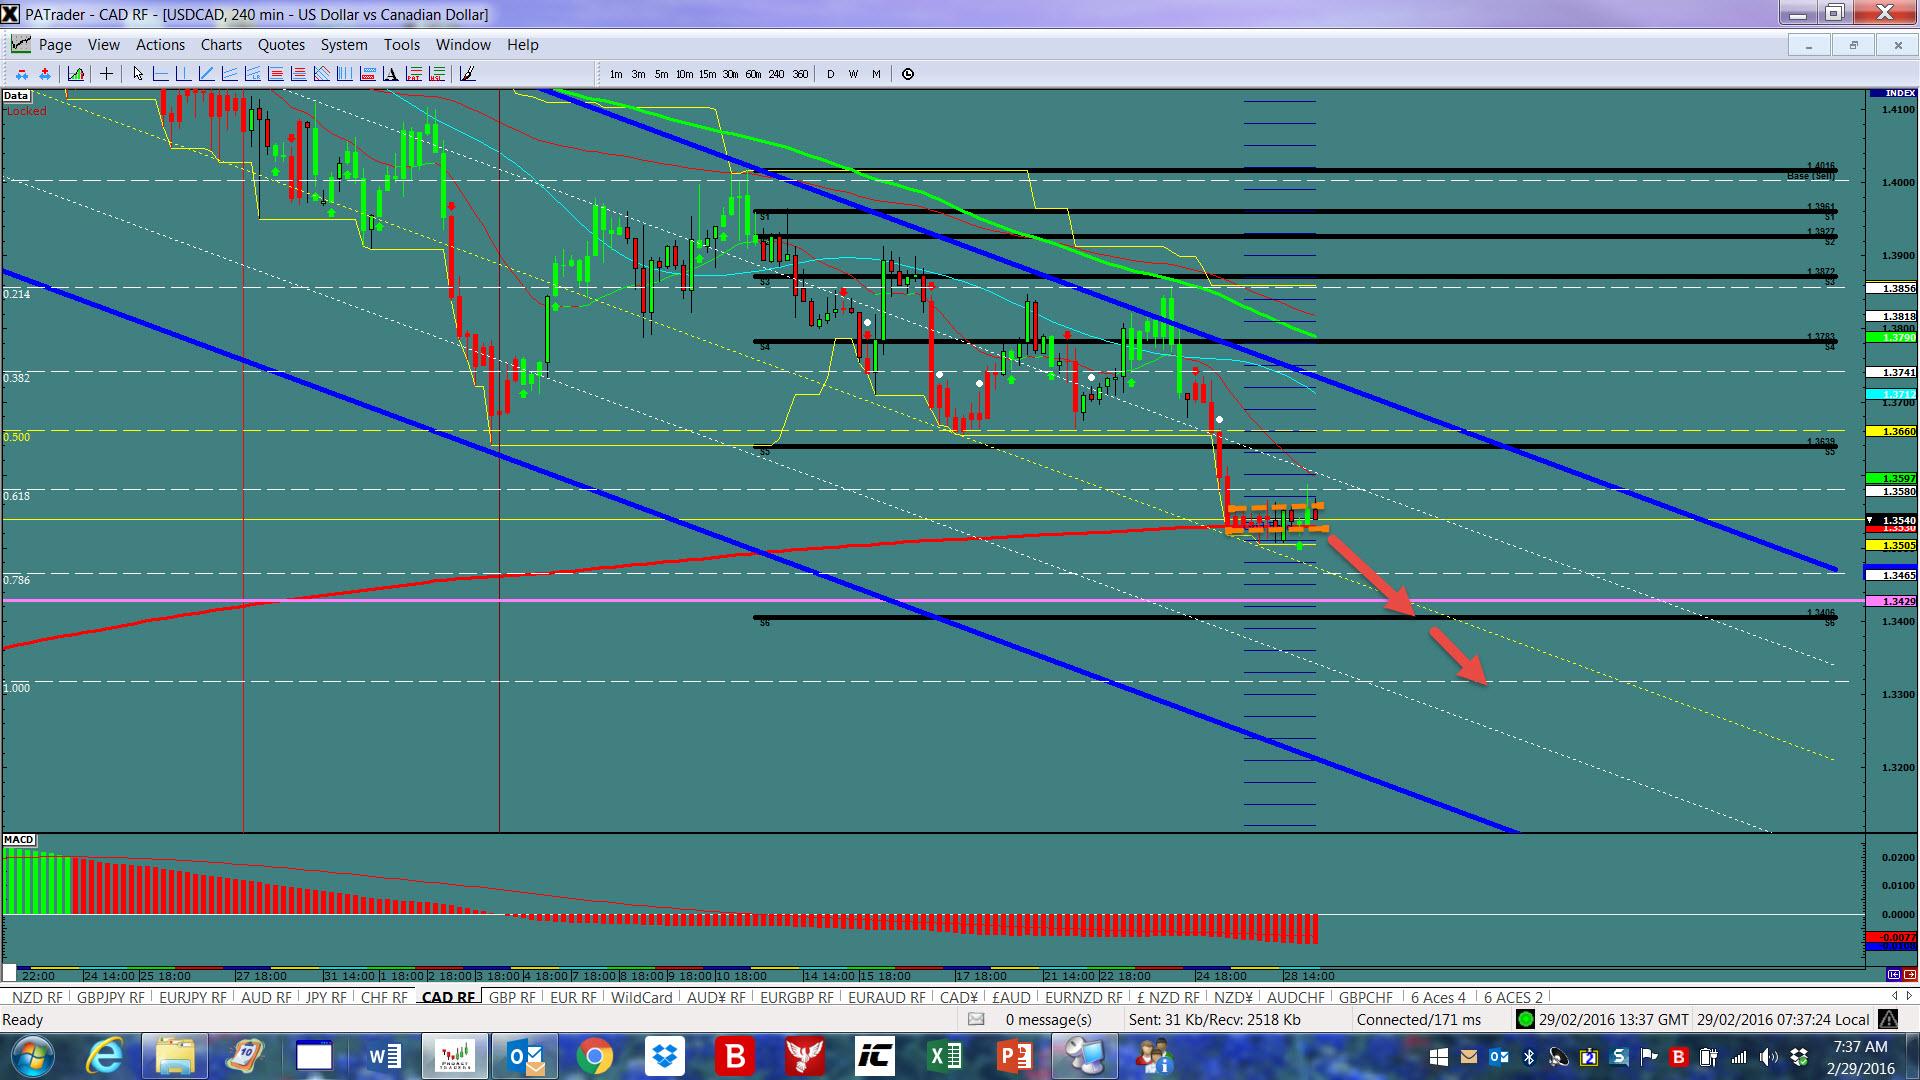The image size is (1920, 1080).
Task: Toggle the Daily D timeframe
Action: pyautogui.click(x=830, y=74)
